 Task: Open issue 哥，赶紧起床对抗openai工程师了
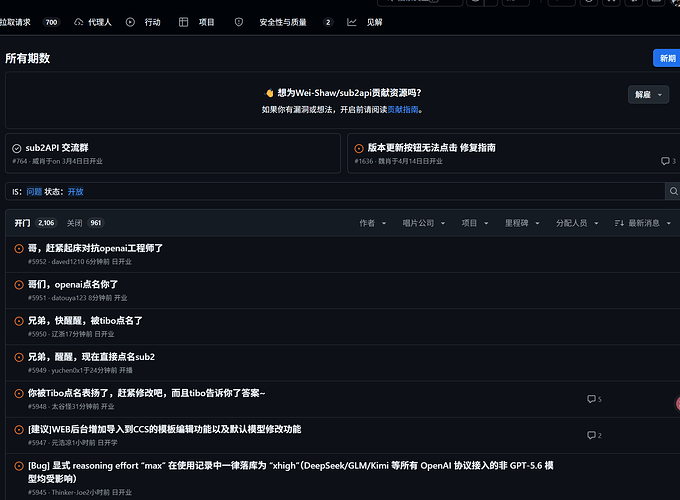[95, 248]
